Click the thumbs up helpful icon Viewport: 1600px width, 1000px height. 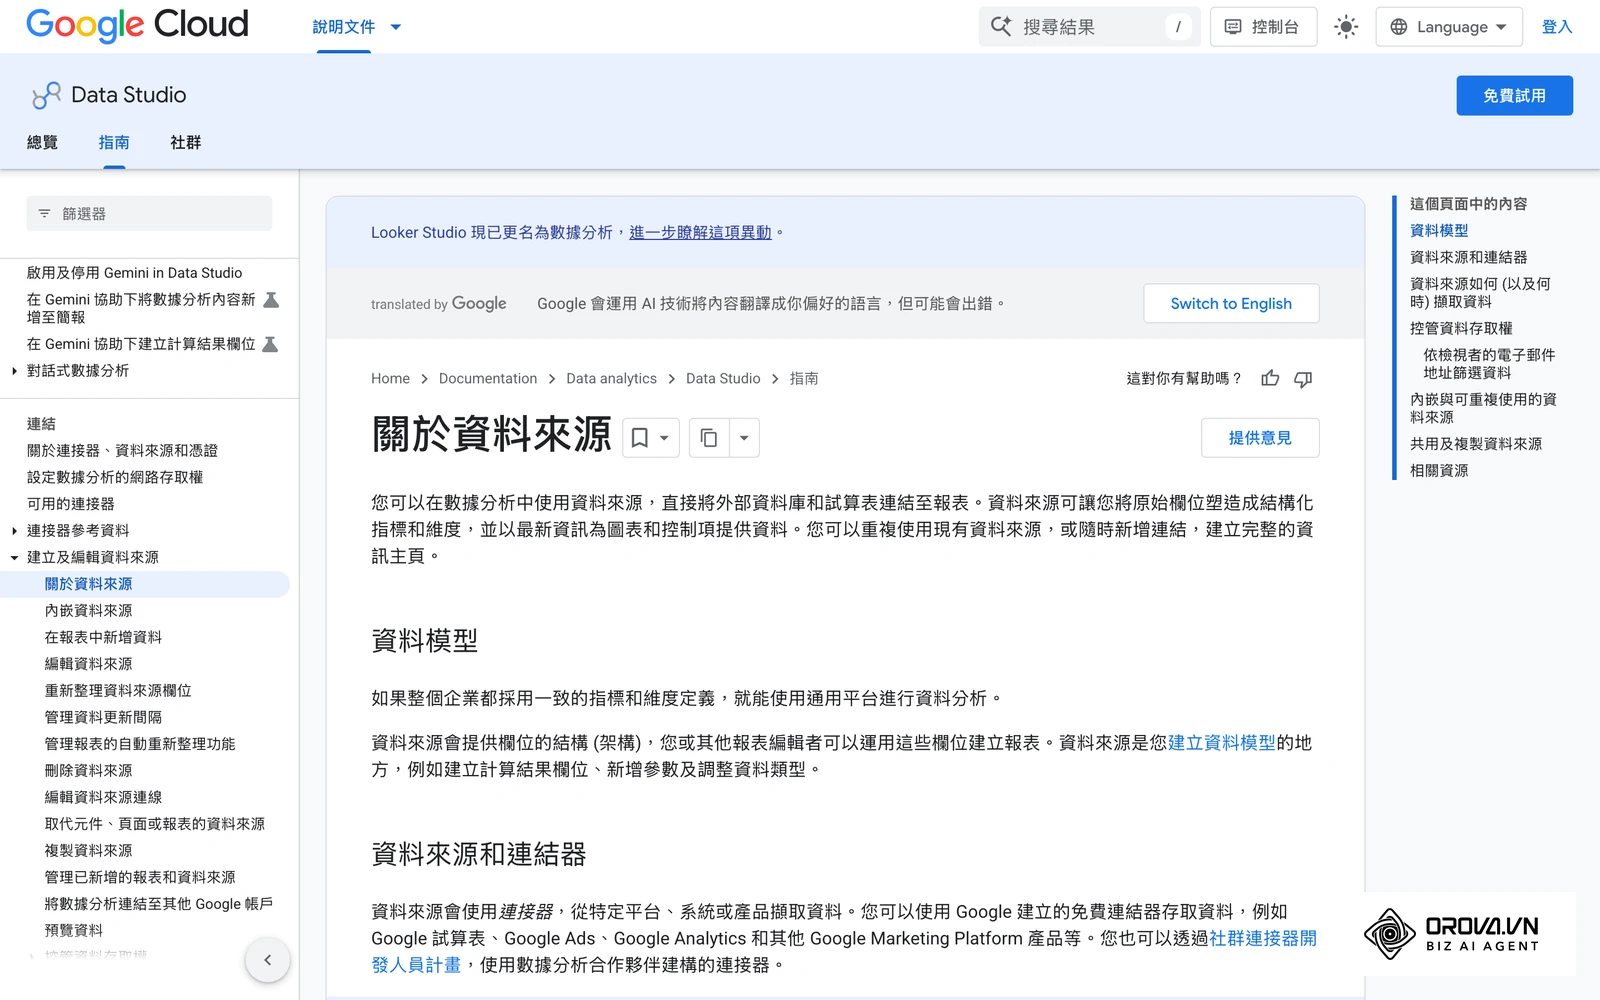point(1270,378)
